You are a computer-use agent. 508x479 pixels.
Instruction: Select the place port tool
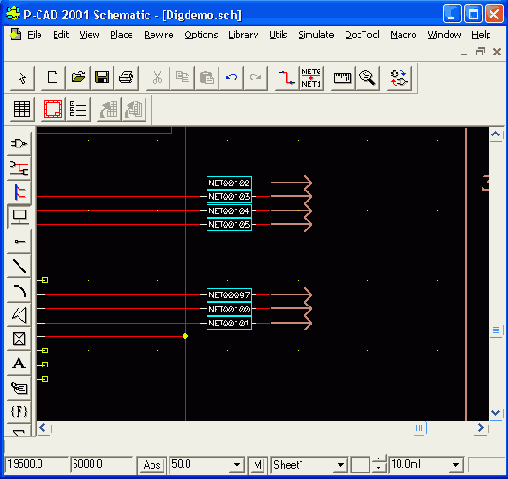[19, 216]
